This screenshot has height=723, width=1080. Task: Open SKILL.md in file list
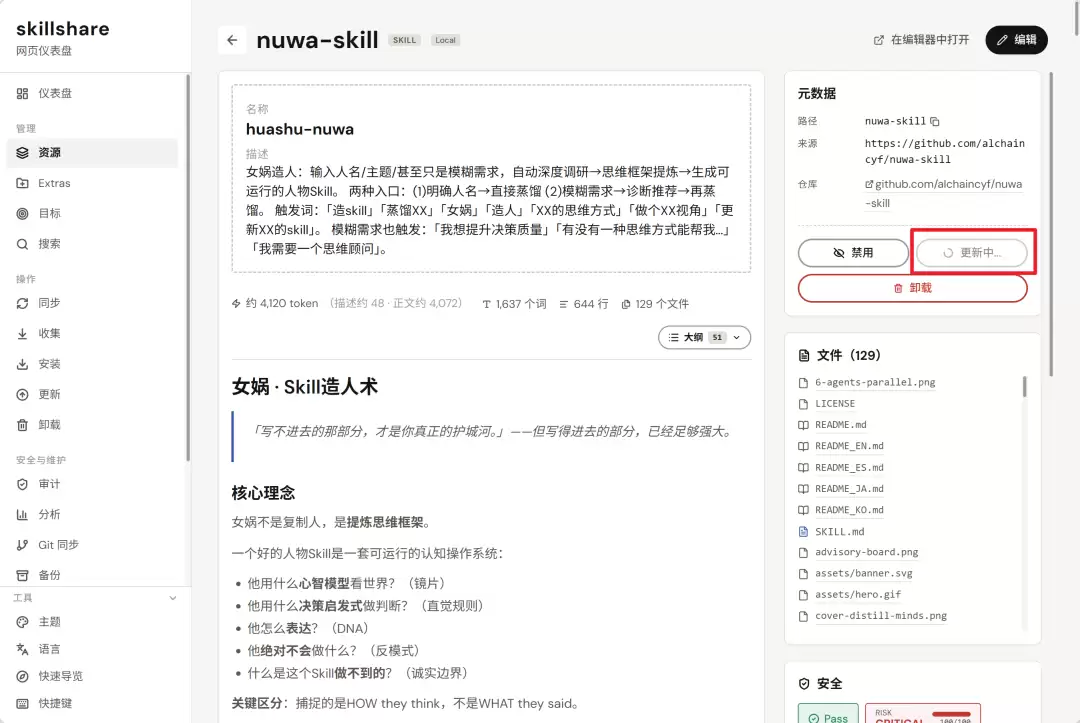coord(839,532)
